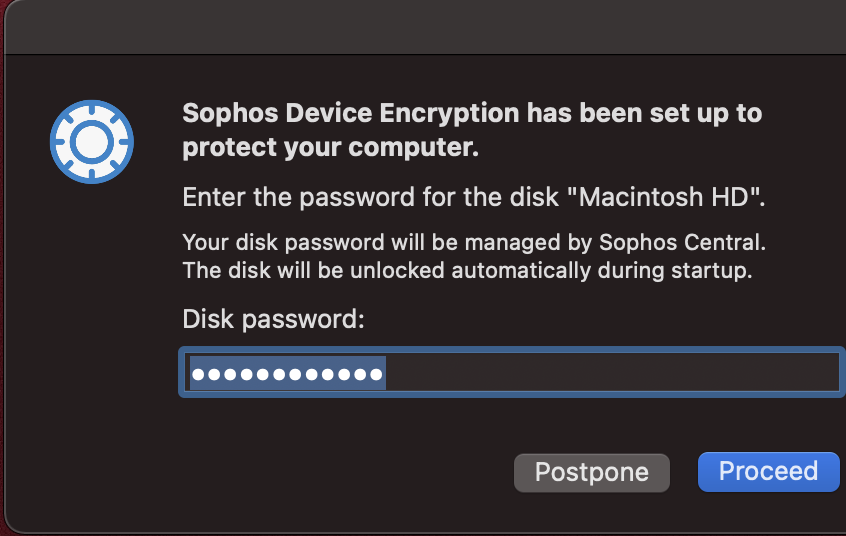Screen dimensions: 846x536
Task: Click the dialog's gray title bar
Action: point(426,27)
